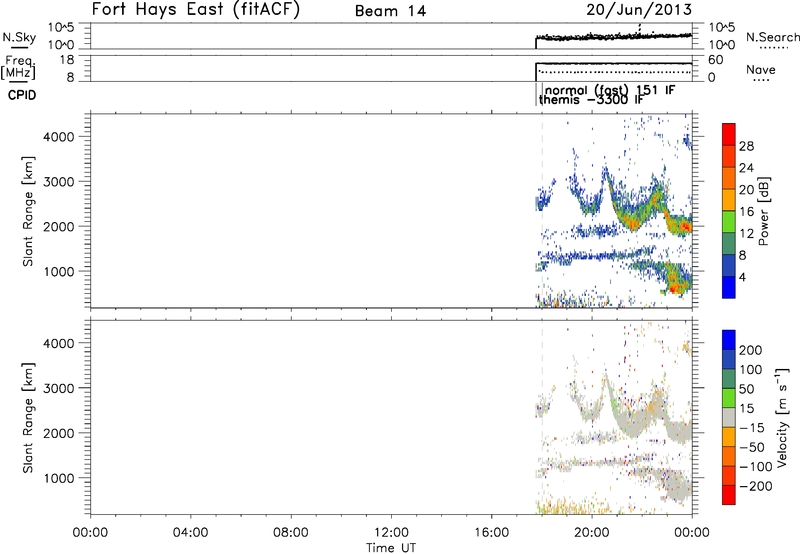Screen dimensions: 800x554
Task: Click the Power [dB] color bar
Action: coord(728,210)
